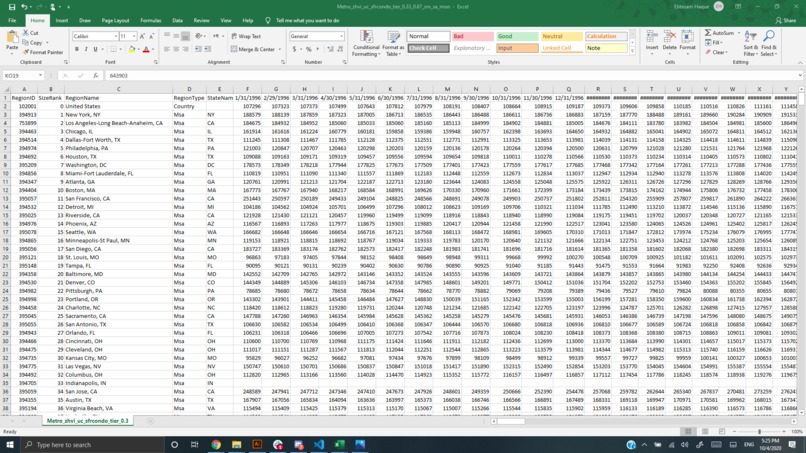Click the Paste clipboard icon

click(12, 38)
